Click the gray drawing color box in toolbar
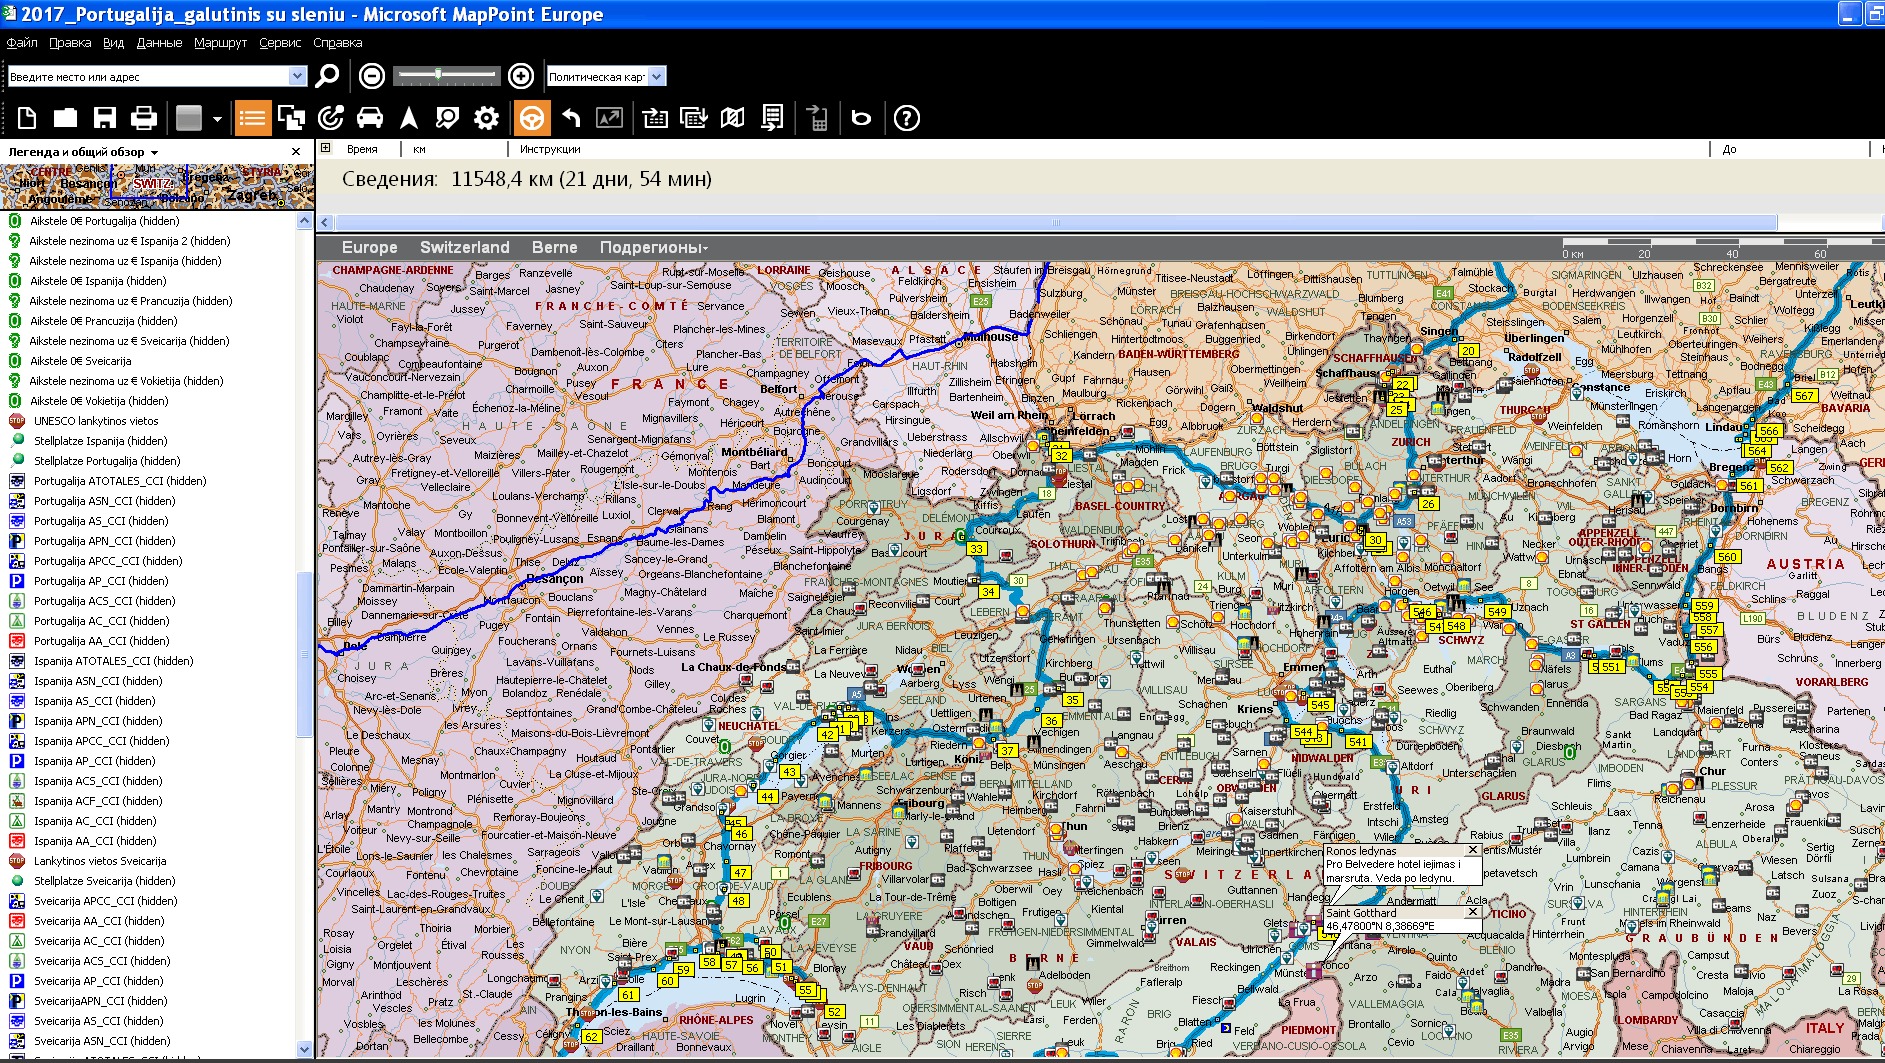 189,118
